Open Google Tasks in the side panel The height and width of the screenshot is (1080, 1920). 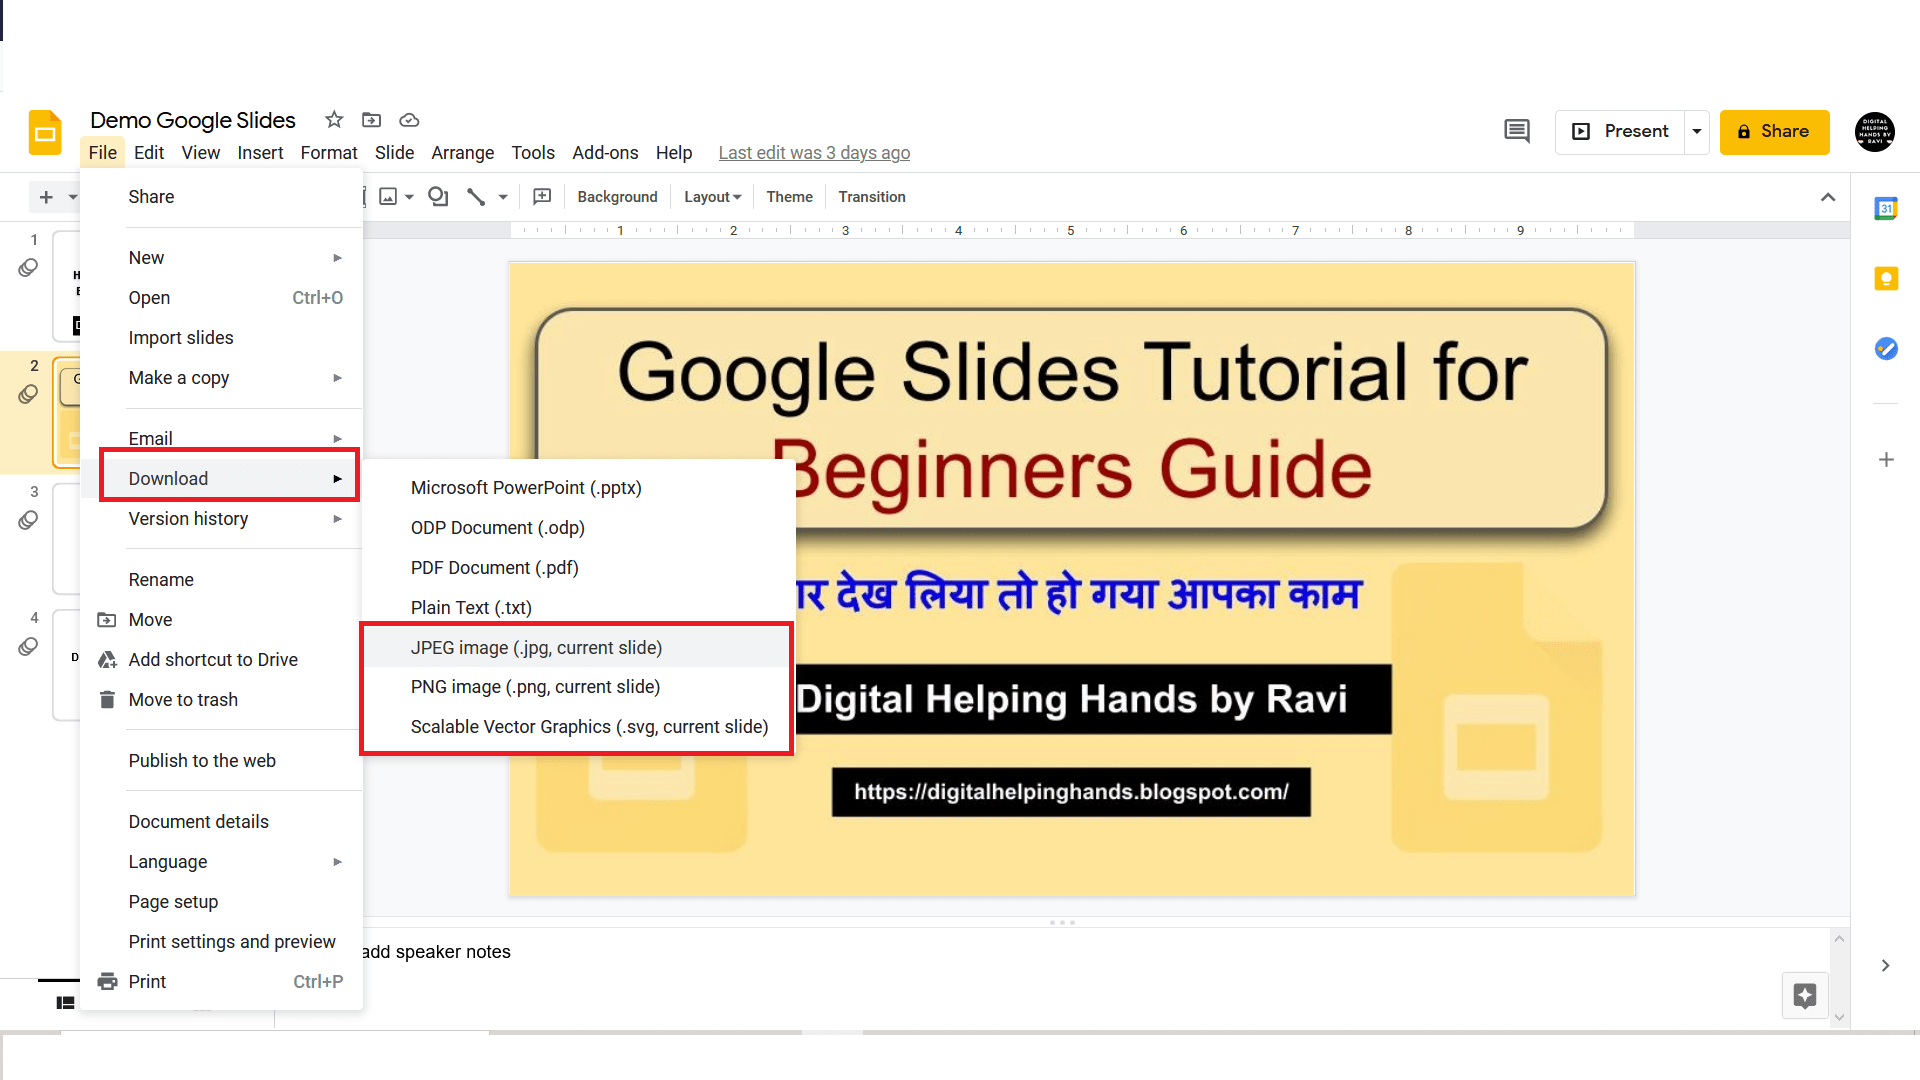tap(1886, 349)
